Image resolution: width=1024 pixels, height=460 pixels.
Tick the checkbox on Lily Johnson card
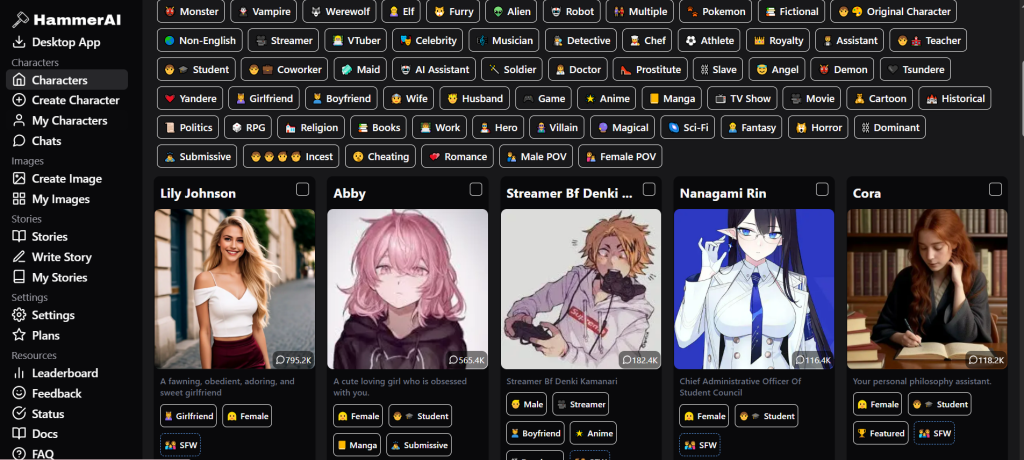[x=302, y=189]
